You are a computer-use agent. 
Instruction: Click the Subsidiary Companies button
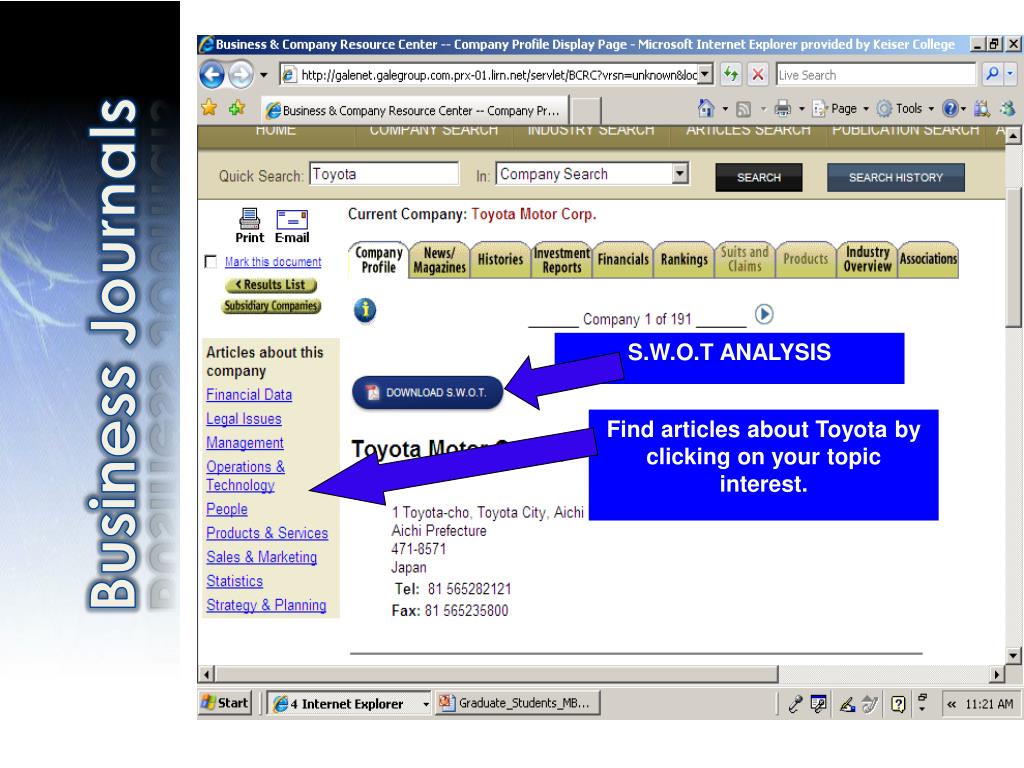[x=272, y=306]
